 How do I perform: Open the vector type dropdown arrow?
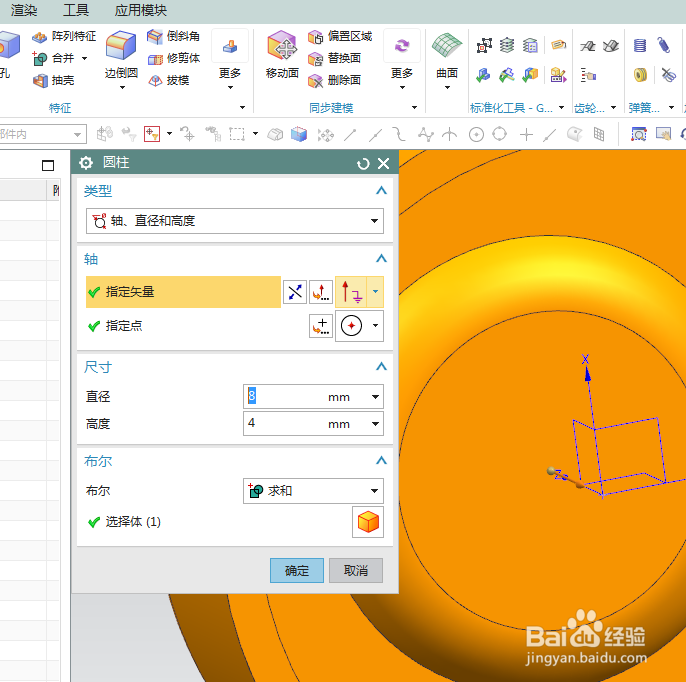pyautogui.click(x=375, y=292)
